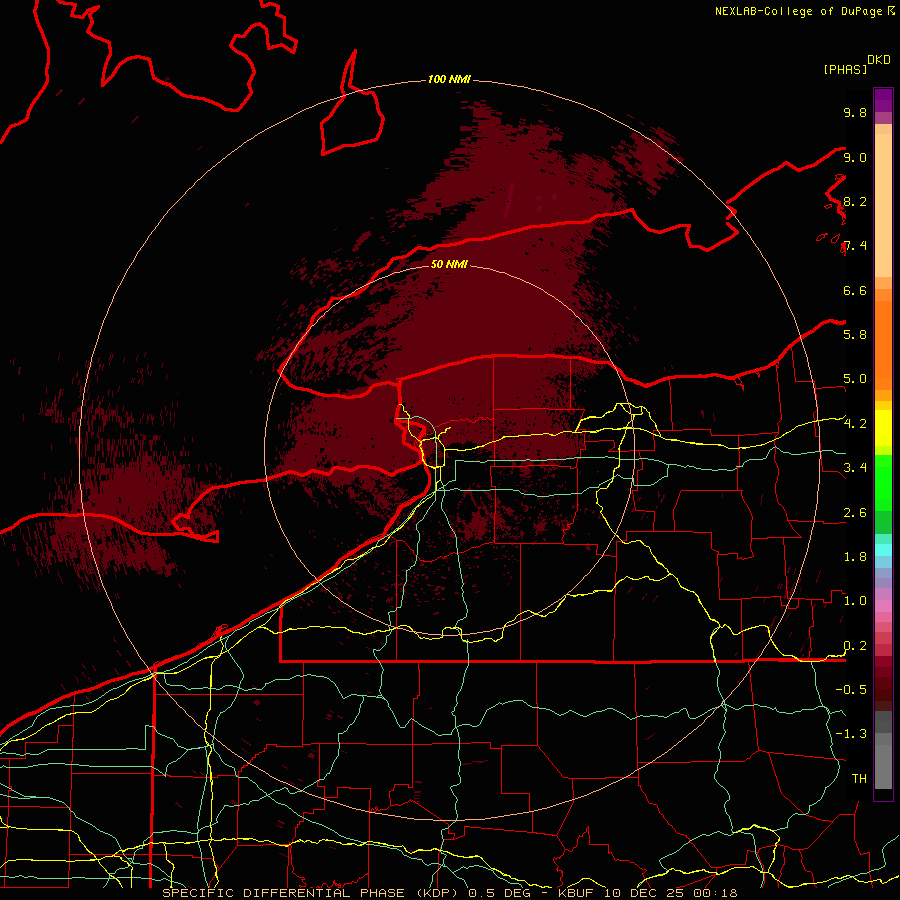Click the [PHAS] units label
Screen dimensions: 900x900
coord(845,69)
